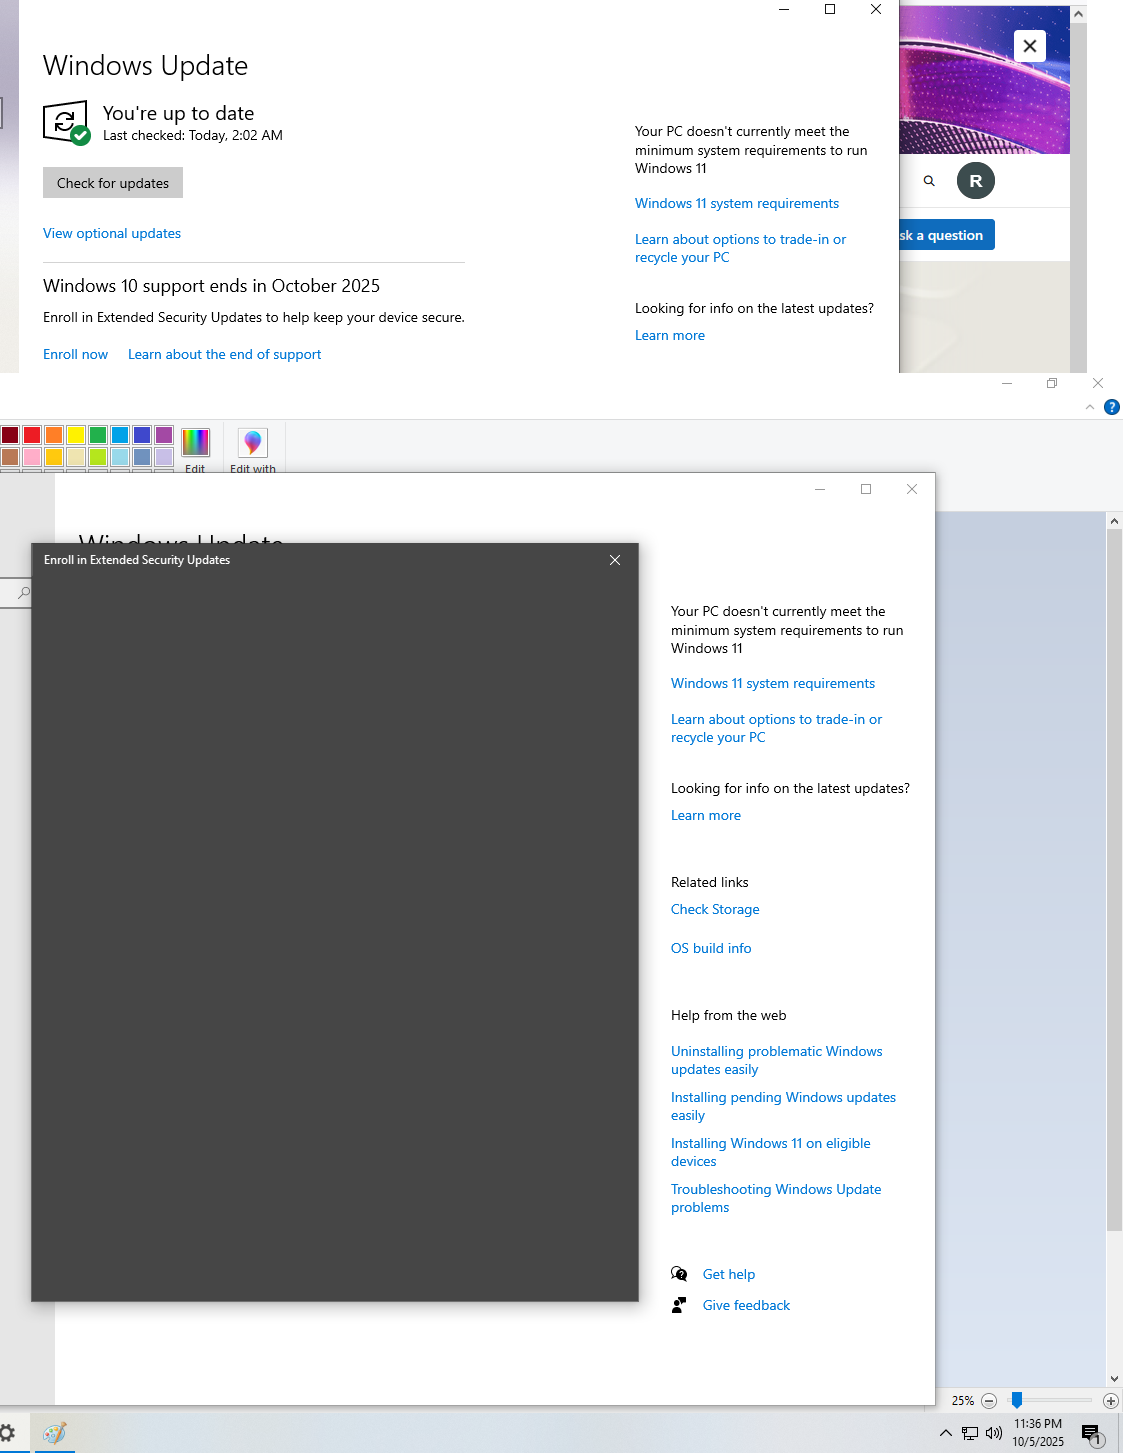Open Uninstalling problematic Windows updates easily

(777, 1060)
